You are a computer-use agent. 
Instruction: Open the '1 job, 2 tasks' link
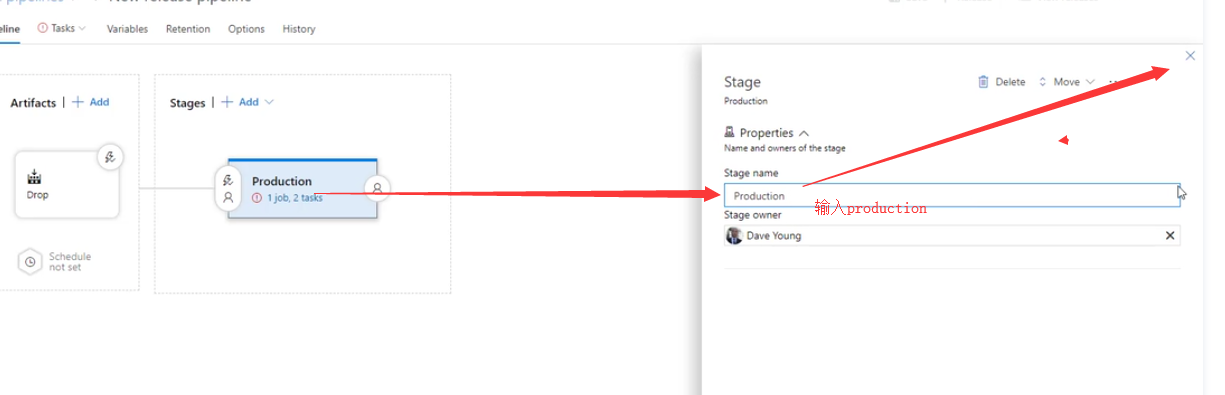(294, 198)
